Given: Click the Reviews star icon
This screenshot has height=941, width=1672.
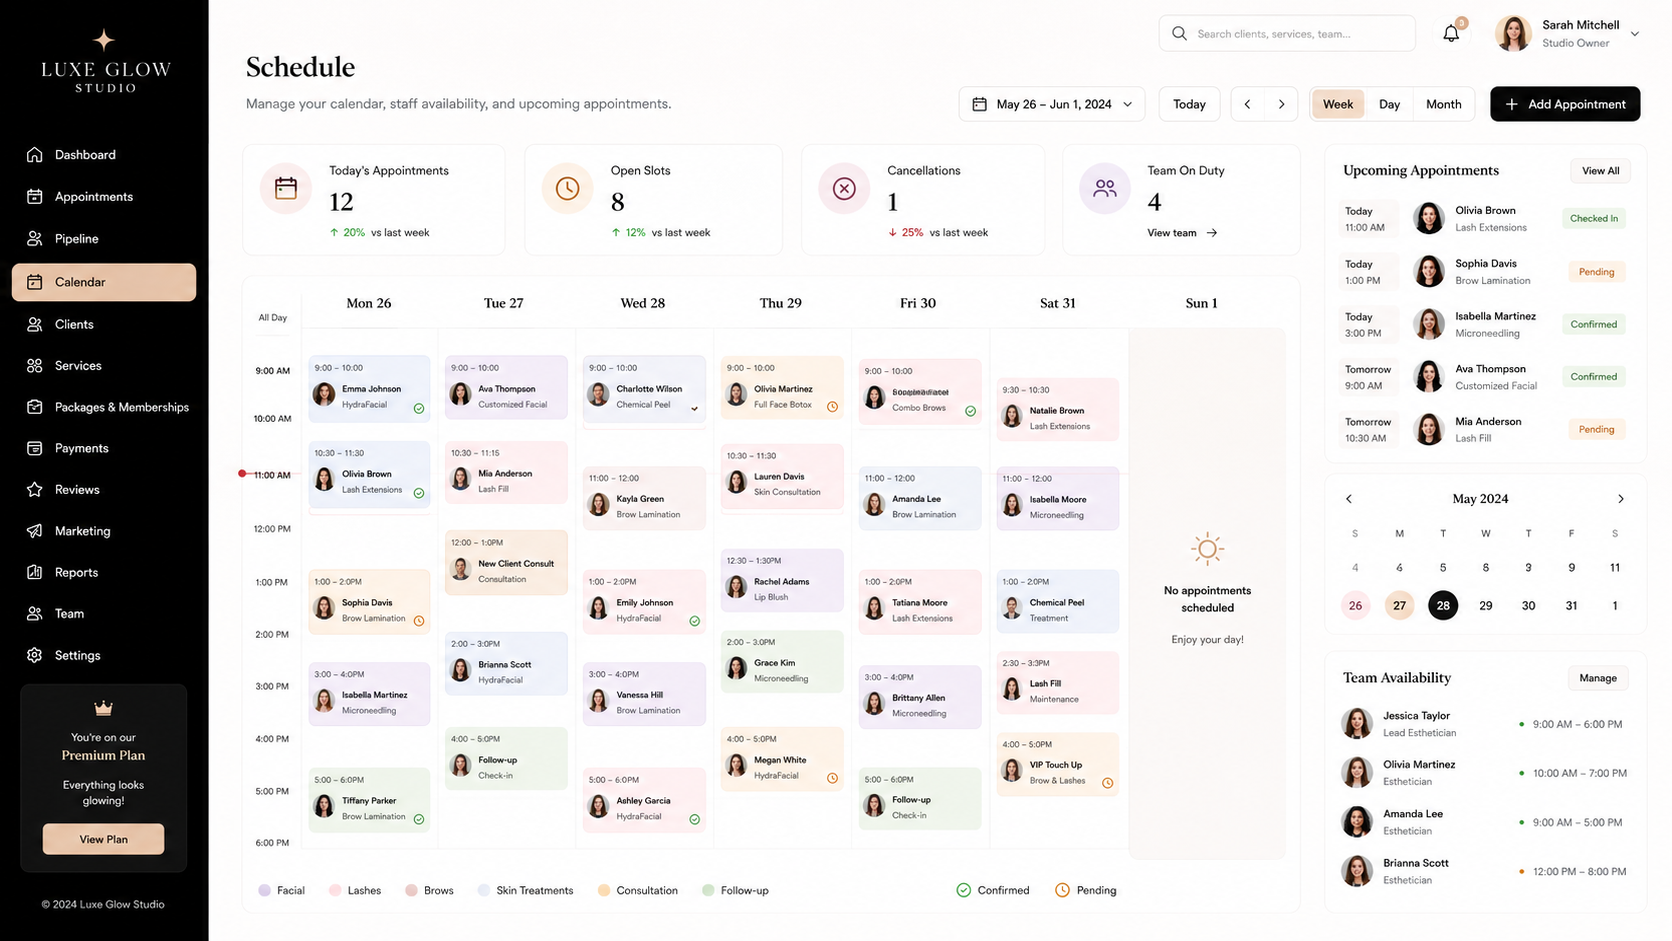Looking at the screenshot, I should [35, 490].
